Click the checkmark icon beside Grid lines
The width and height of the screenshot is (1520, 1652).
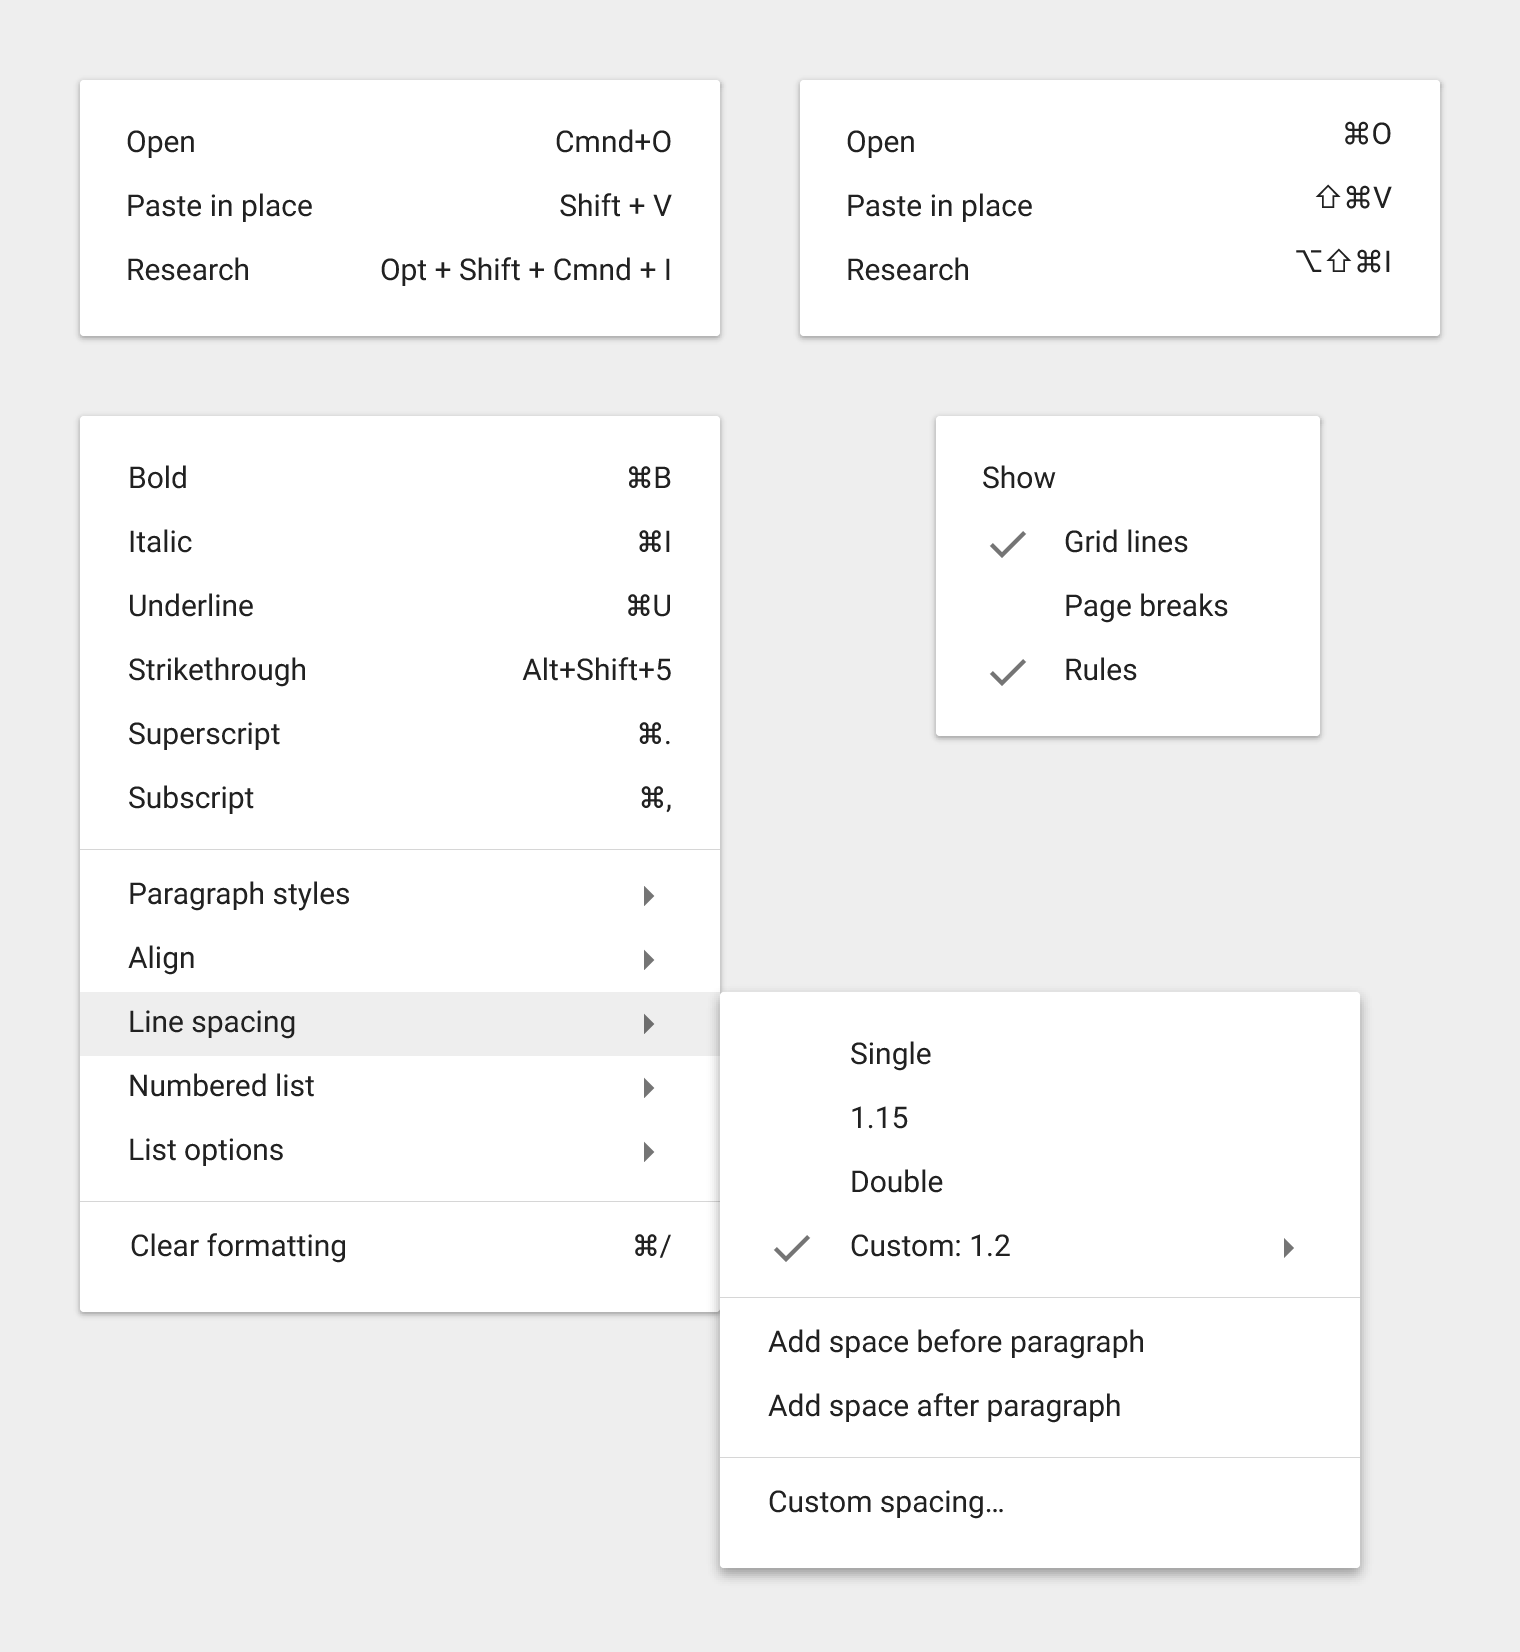pos(1007,544)
